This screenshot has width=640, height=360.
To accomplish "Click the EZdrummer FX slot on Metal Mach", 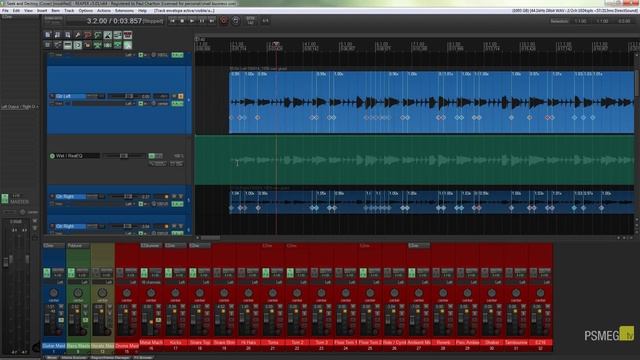I will tap(151, 246).
